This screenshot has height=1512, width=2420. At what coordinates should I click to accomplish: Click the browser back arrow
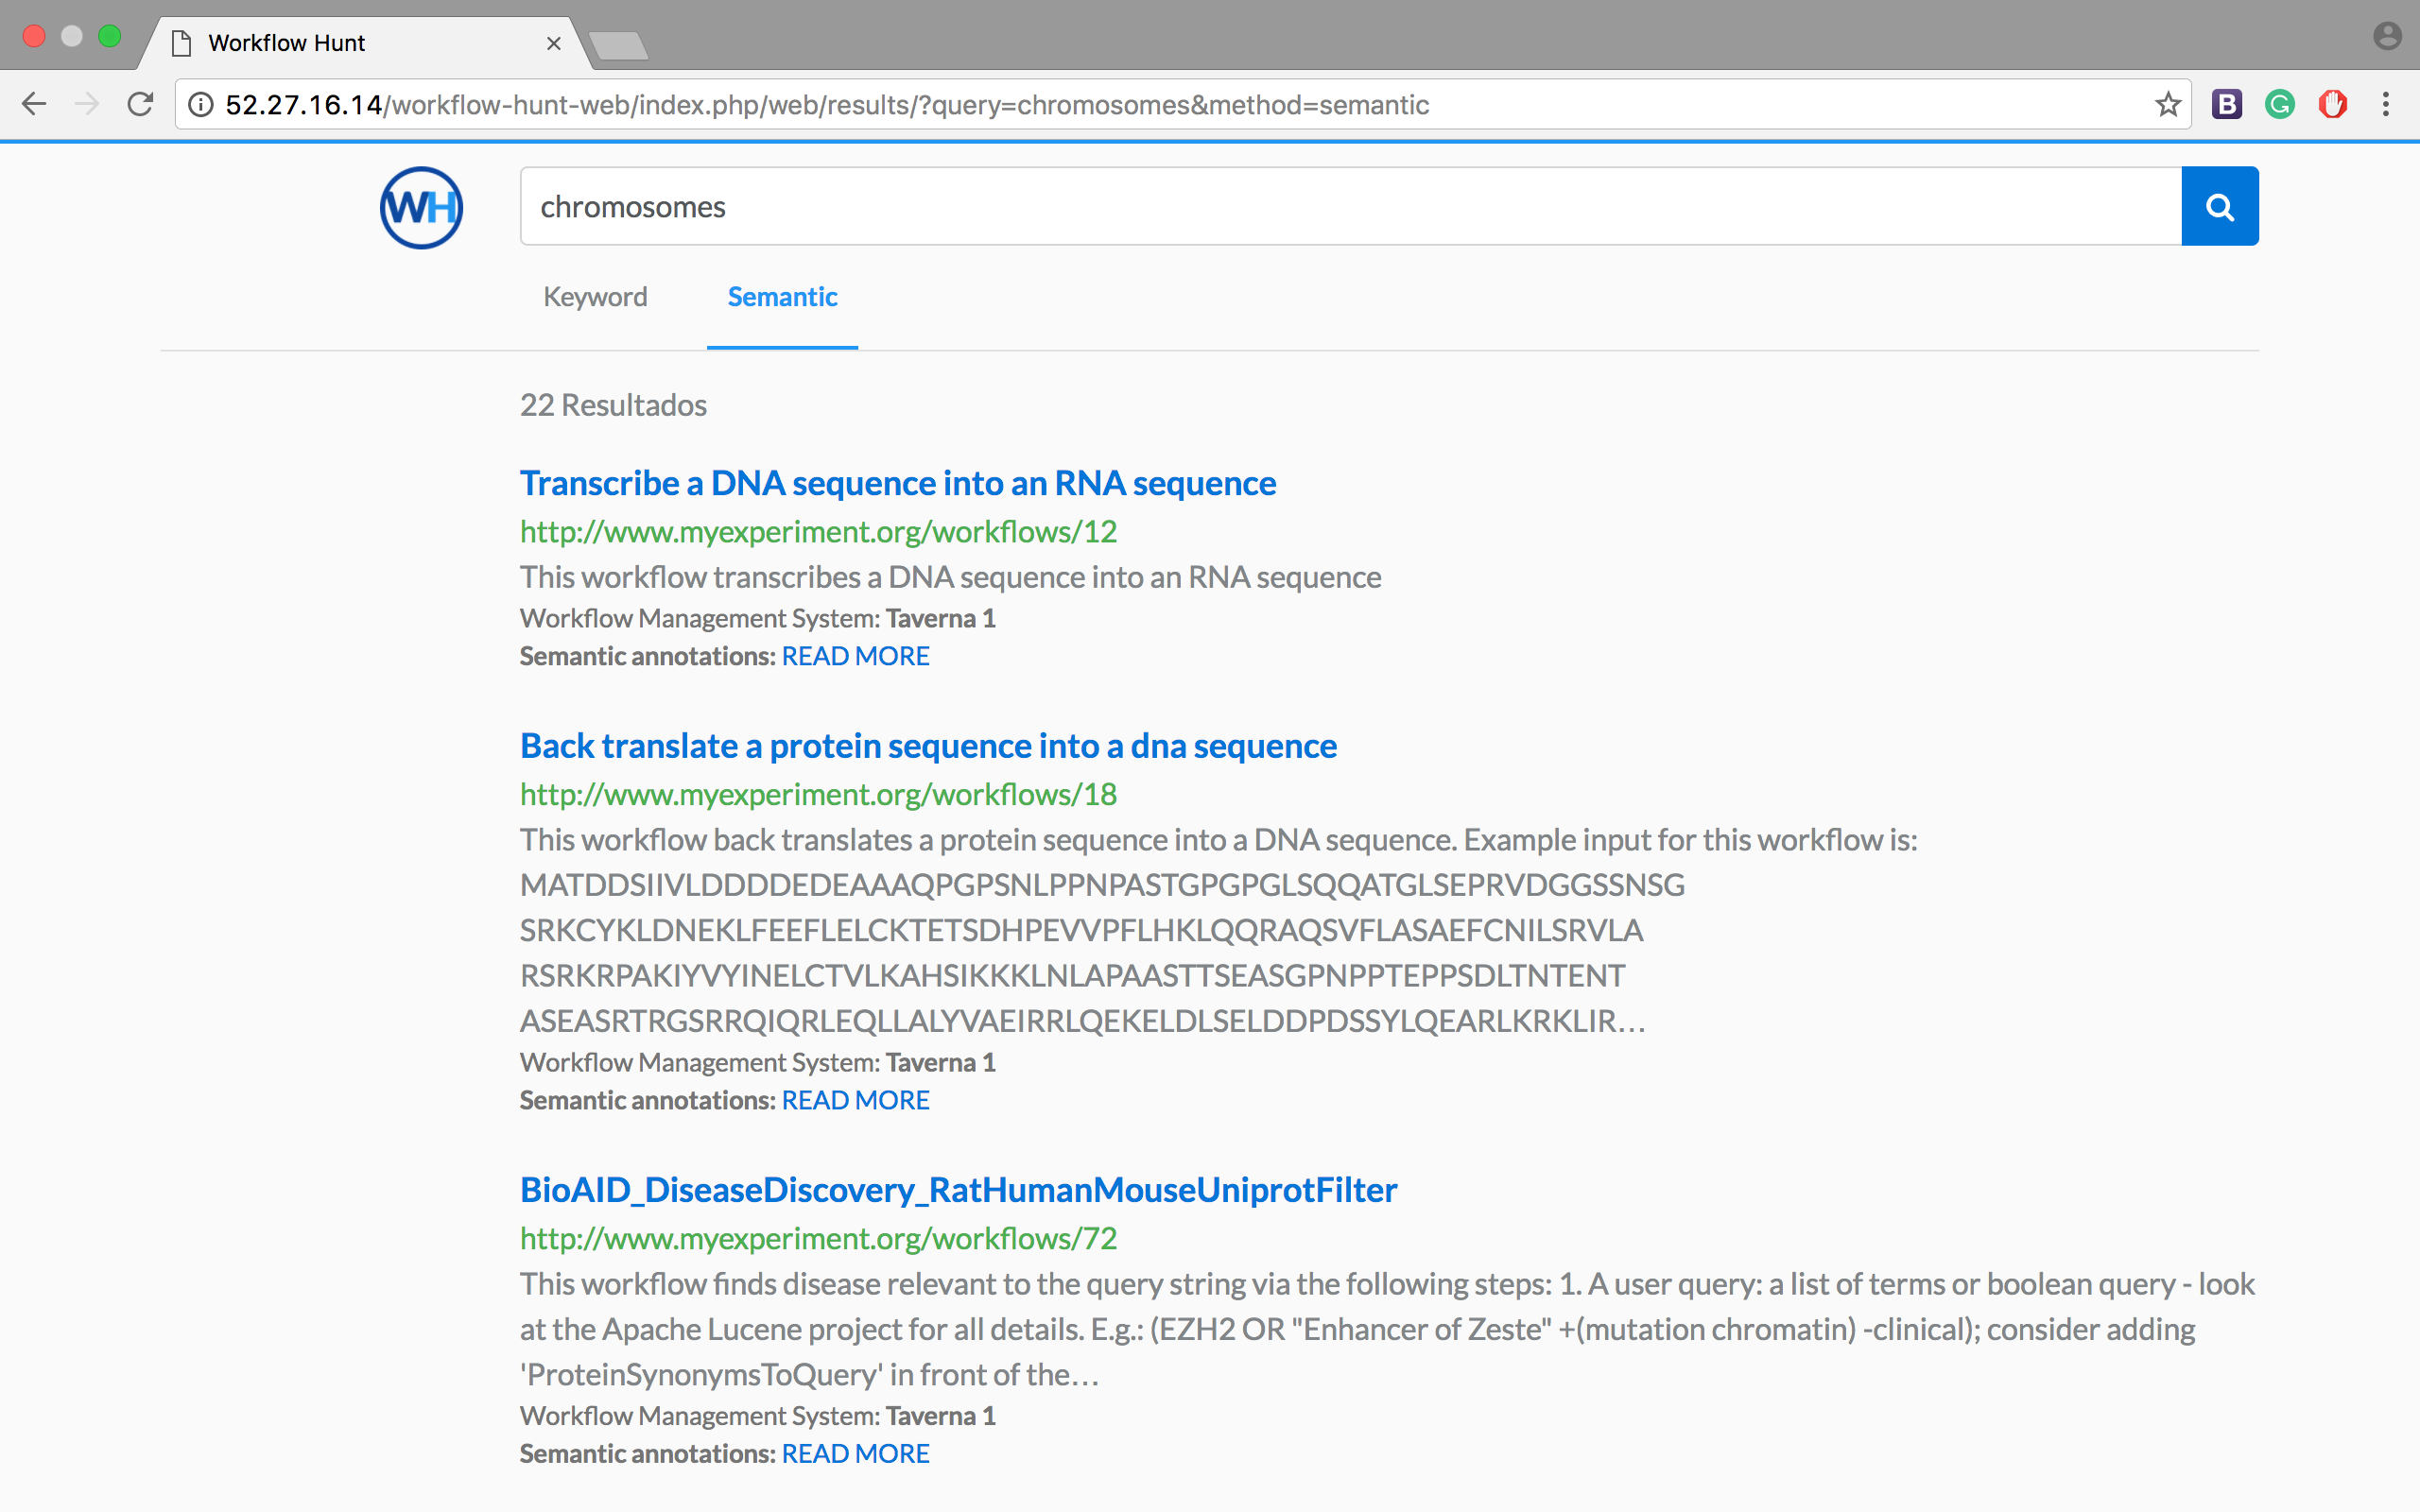(34, 104)
